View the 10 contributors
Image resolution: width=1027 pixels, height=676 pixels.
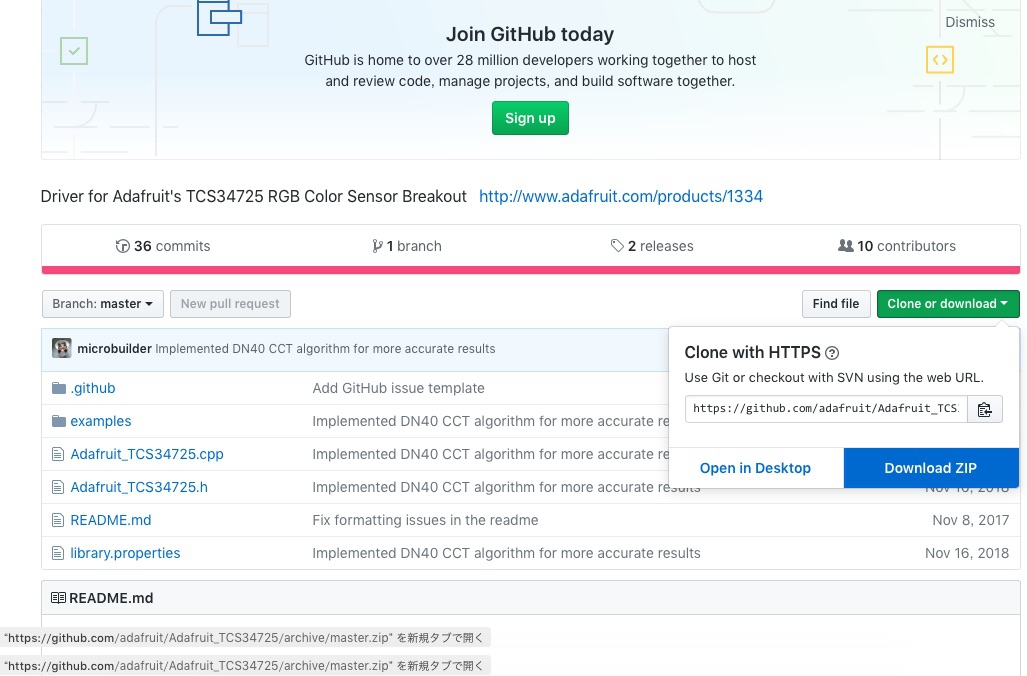click(x=897, y=246)
